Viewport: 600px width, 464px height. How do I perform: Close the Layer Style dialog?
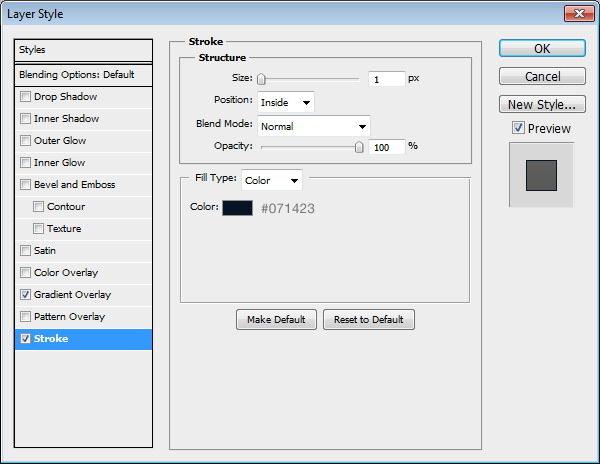click(579, 14)
